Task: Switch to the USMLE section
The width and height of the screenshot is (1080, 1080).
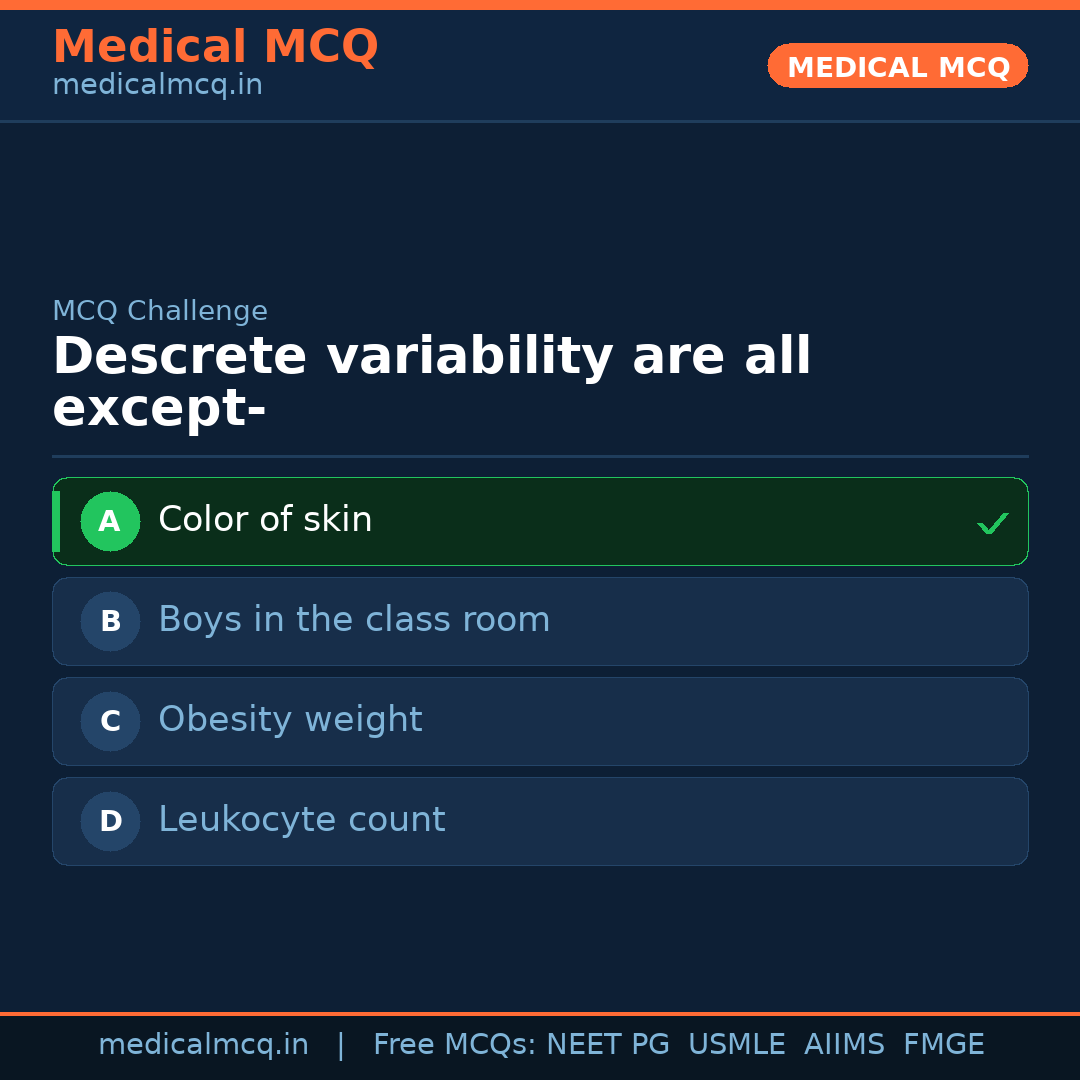Action: [x=737, y=1043]
